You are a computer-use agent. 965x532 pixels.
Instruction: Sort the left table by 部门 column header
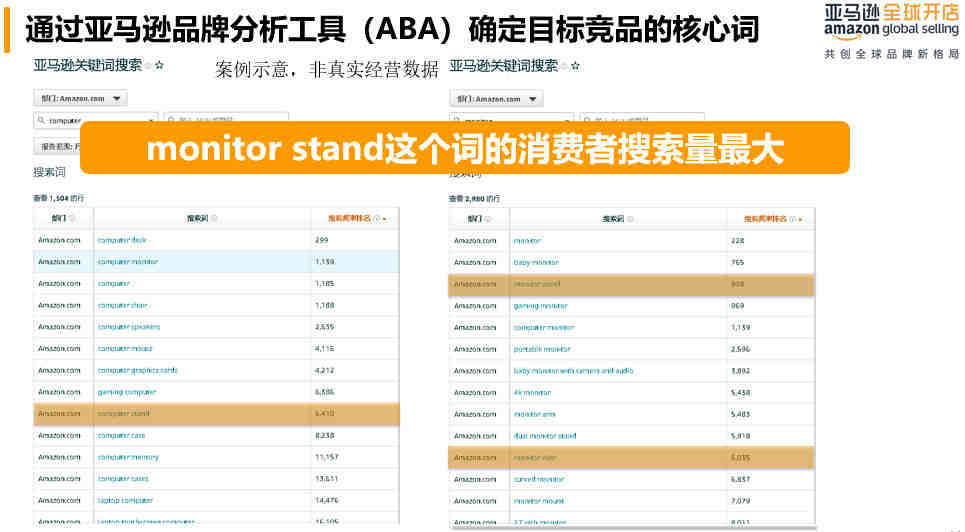pos(63,218)
